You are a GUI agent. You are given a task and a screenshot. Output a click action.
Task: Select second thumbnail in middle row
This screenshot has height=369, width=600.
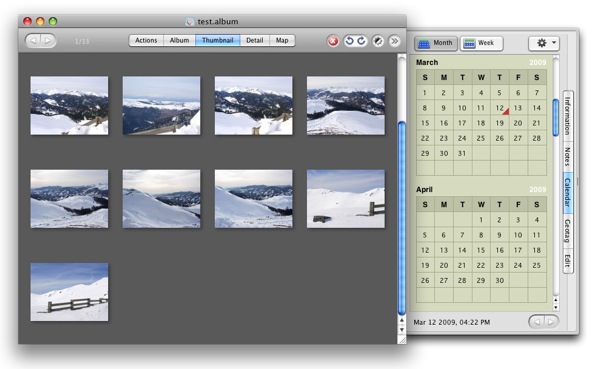pyautogui.click(x=161, y=199)
